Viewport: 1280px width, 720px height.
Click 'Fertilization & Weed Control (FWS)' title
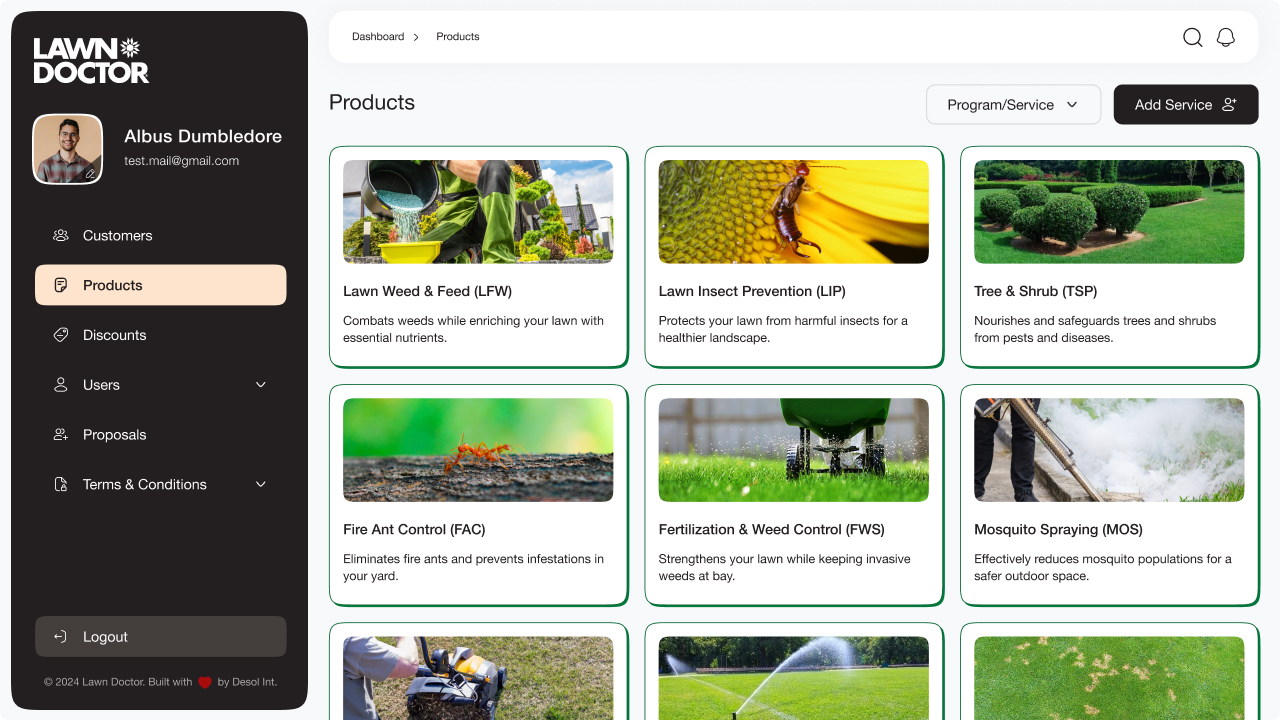click(x=772, y=530)
